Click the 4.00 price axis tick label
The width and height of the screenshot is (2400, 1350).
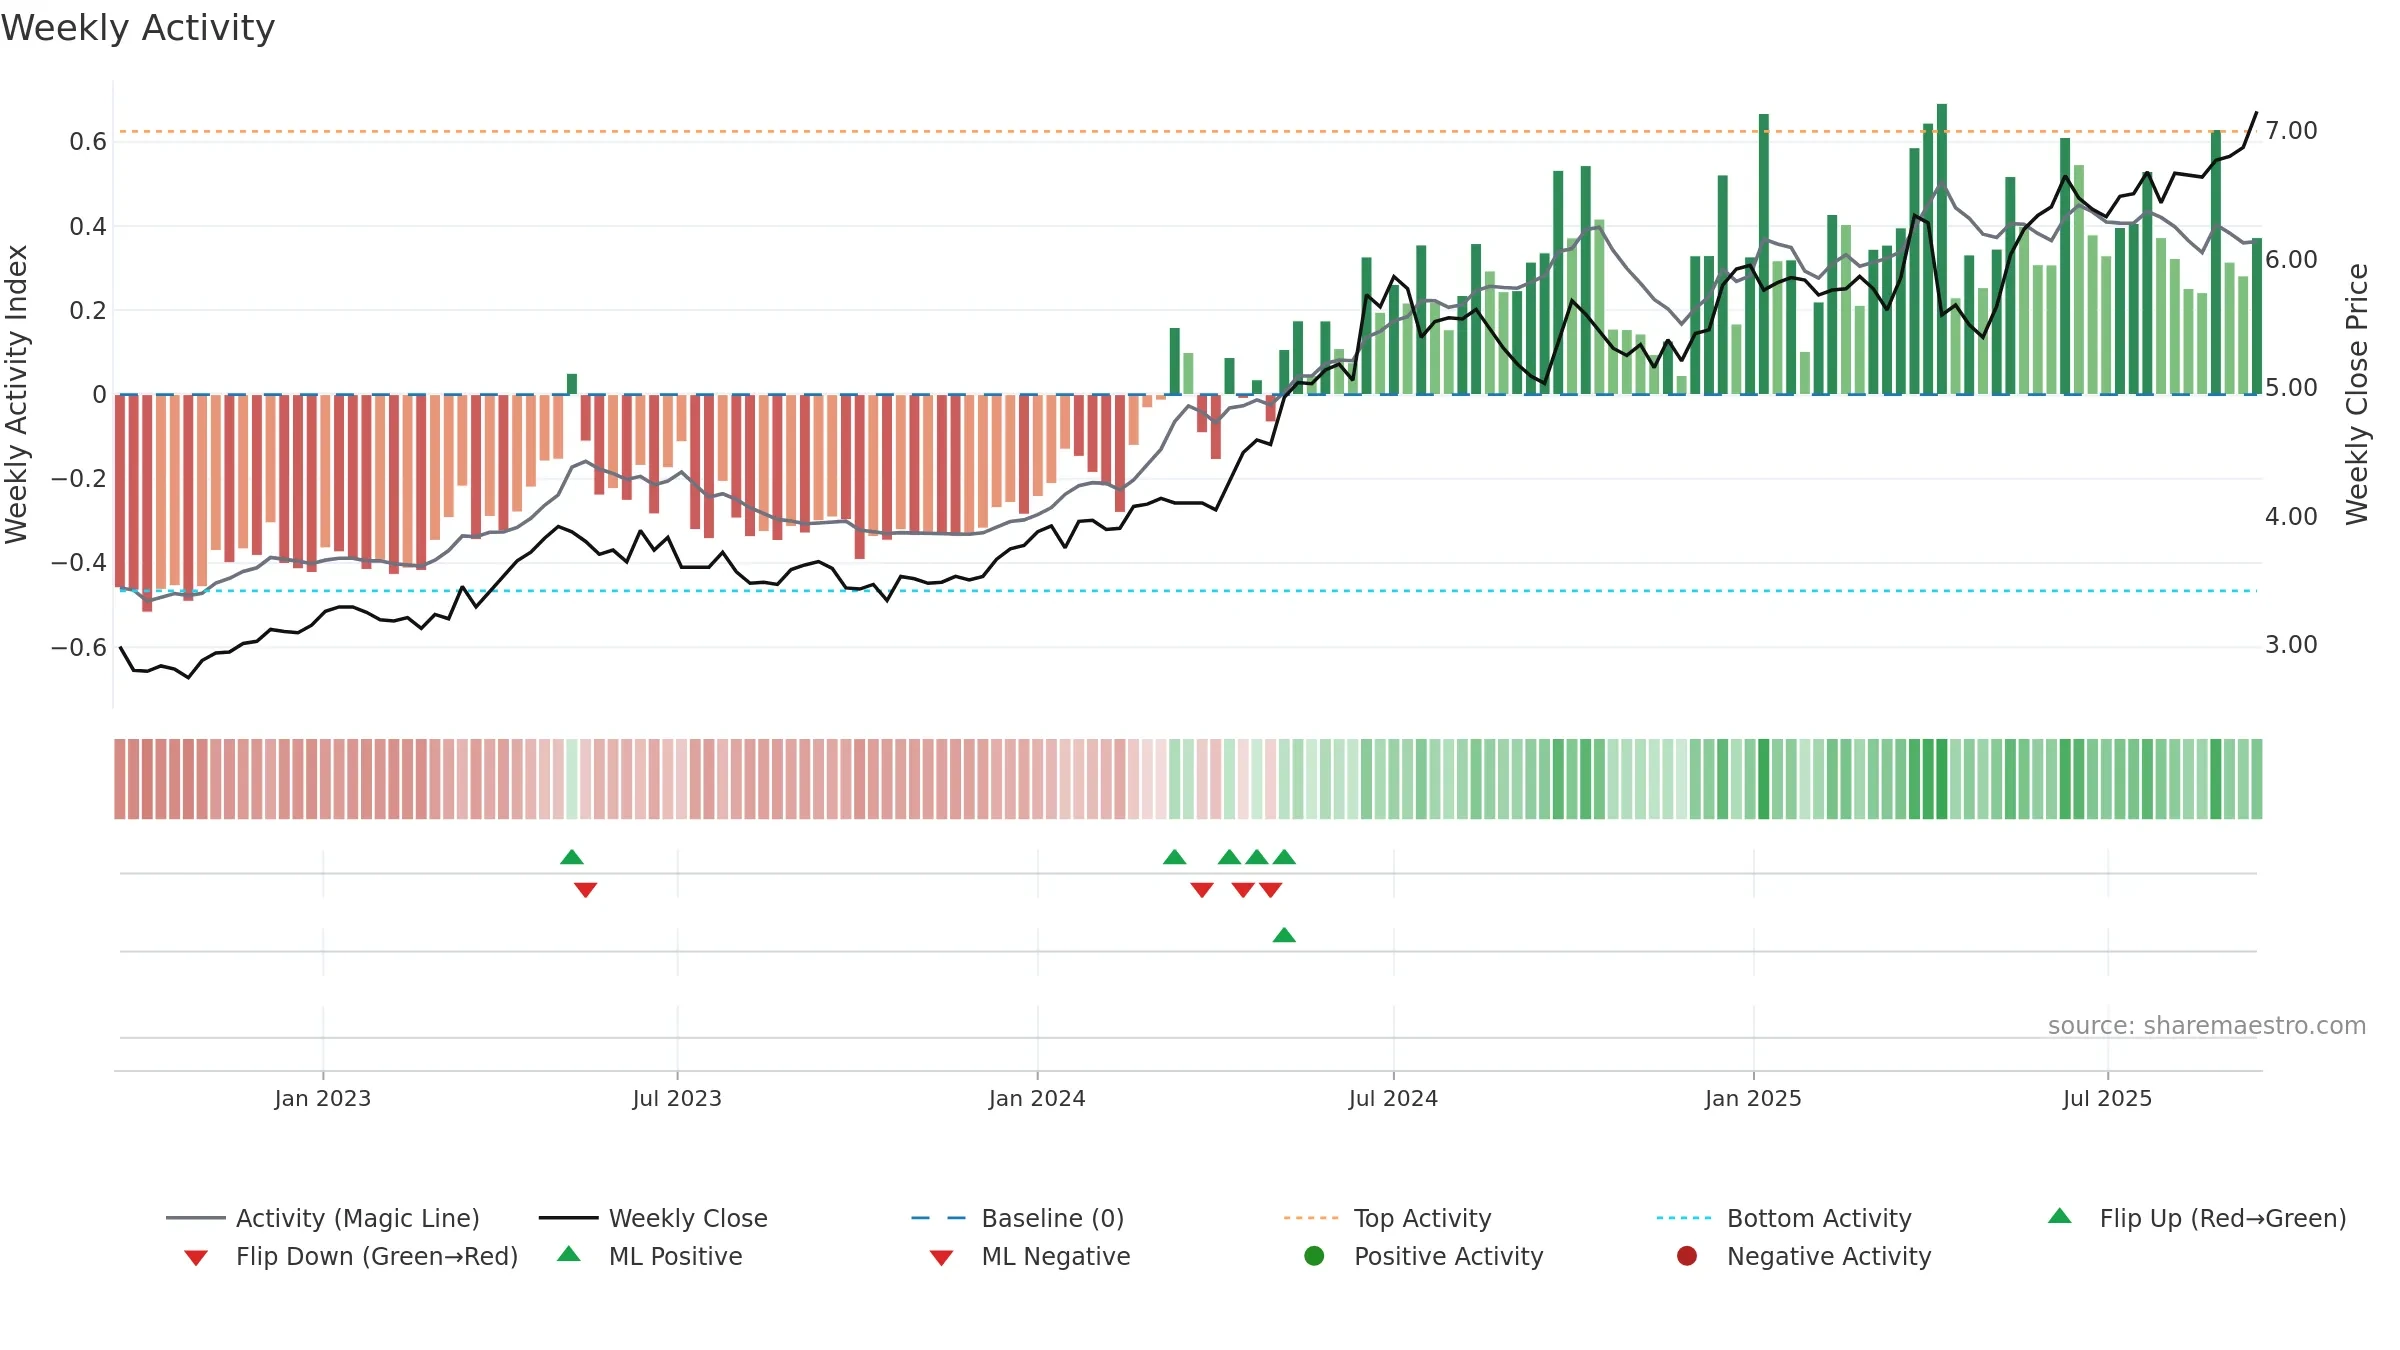(x=2291, y=517)
